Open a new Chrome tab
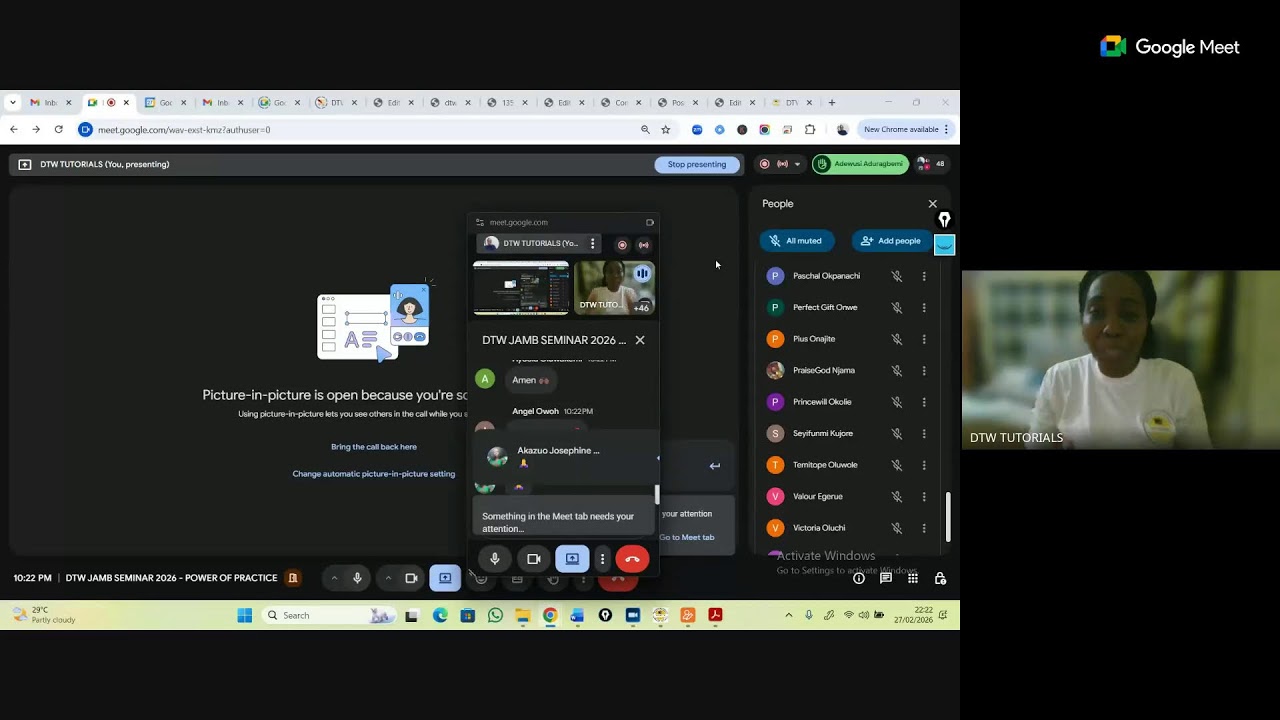Screen dimensions: 1280x720 tap(831, 102)
